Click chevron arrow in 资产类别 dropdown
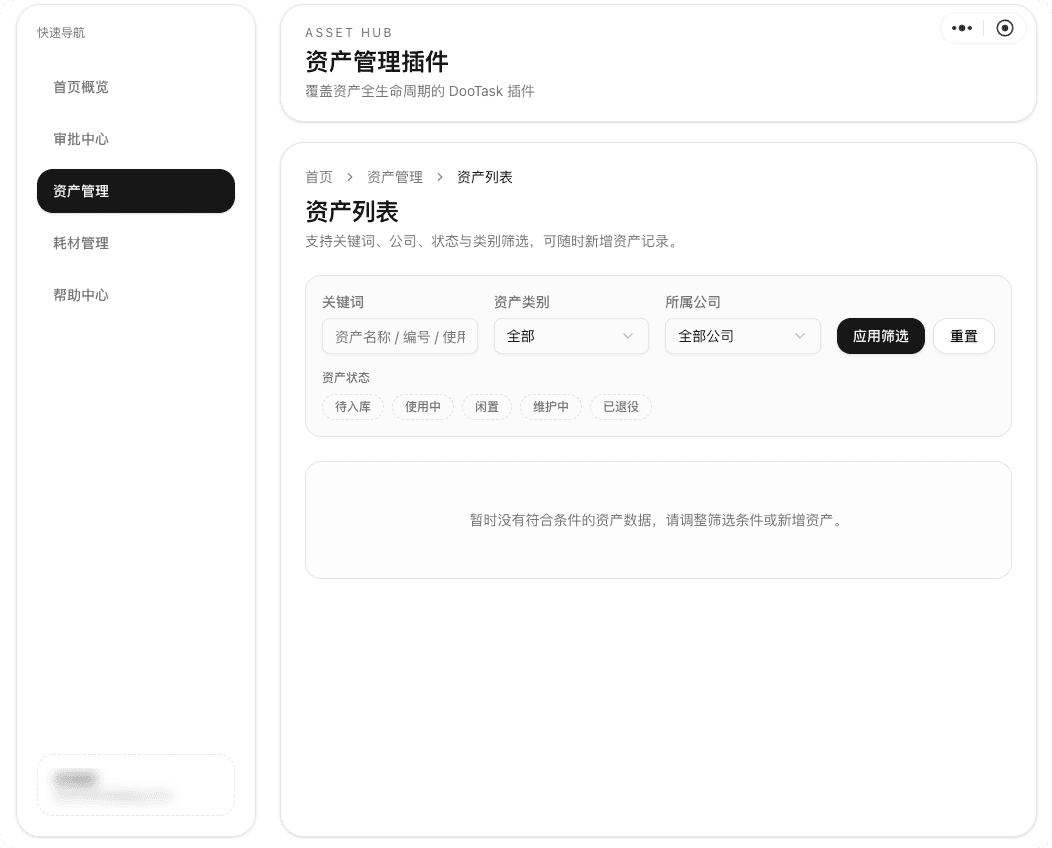Screen dimensions: 1052x848 (x=628, y=336)
